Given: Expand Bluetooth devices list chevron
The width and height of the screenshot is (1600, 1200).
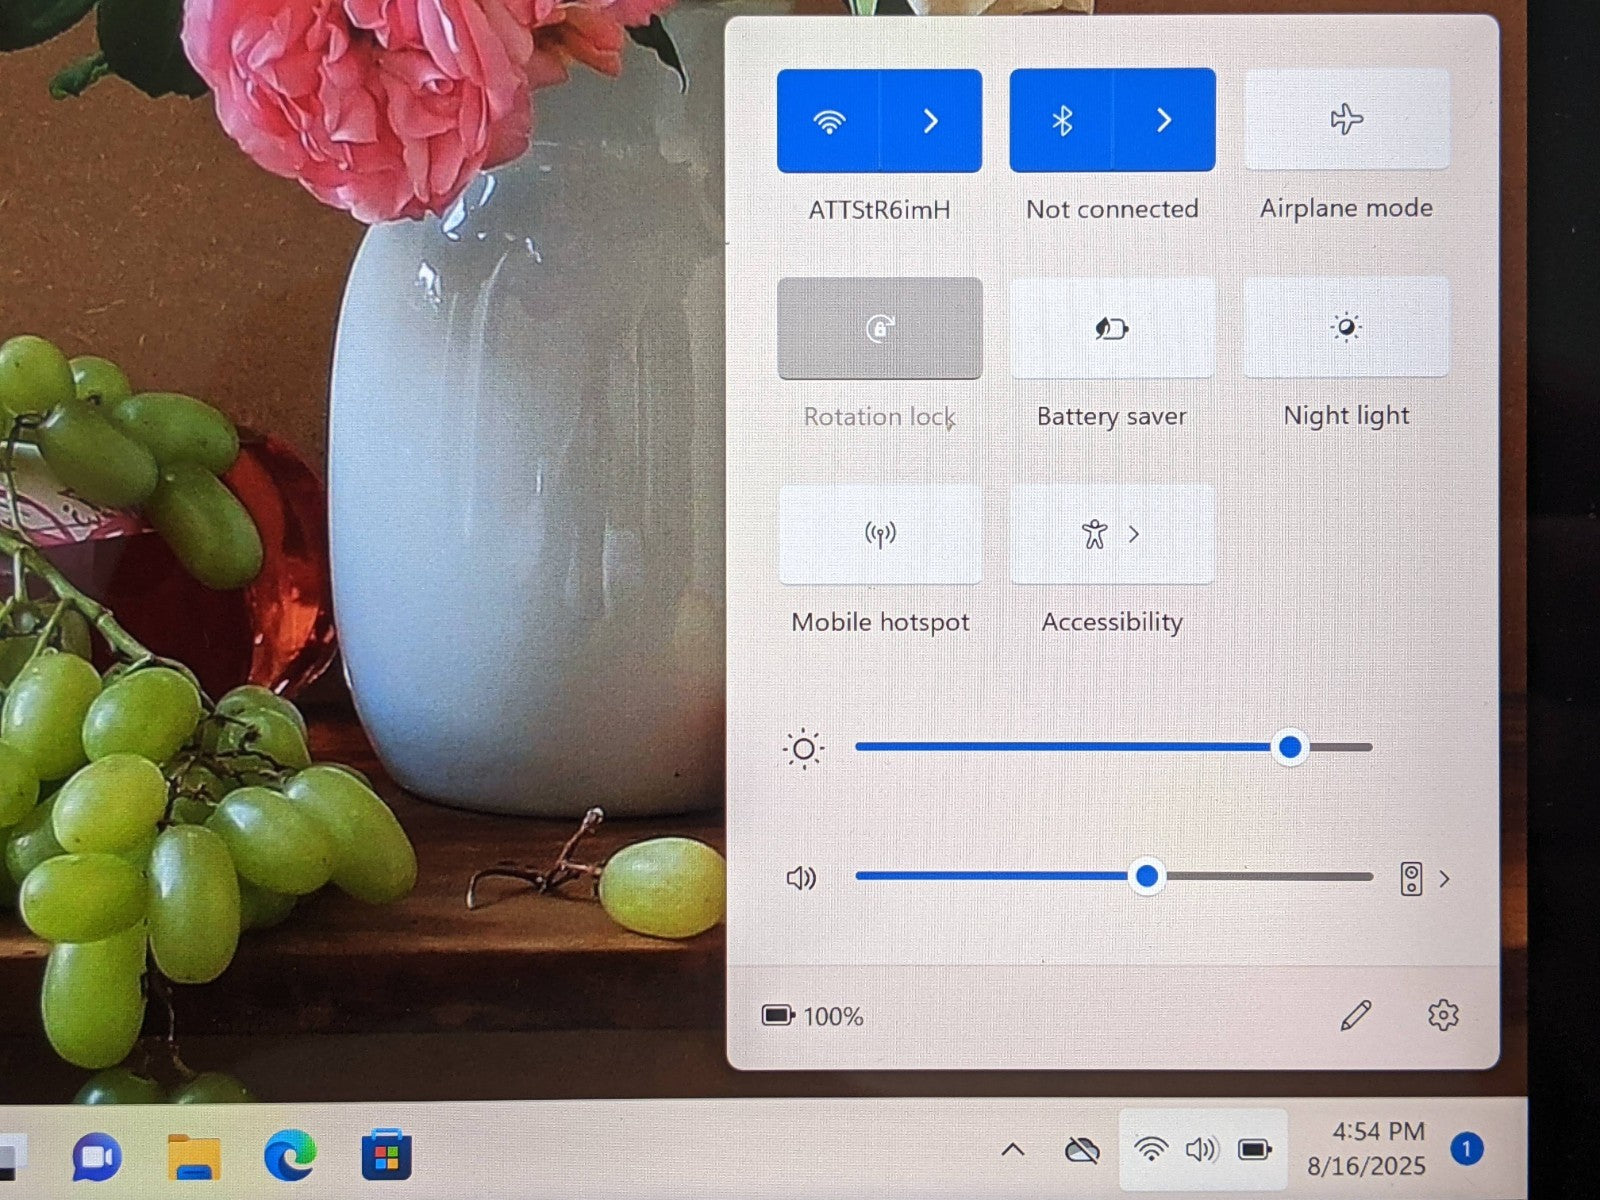Looking at the screenshot, I should click(1164, 121).
